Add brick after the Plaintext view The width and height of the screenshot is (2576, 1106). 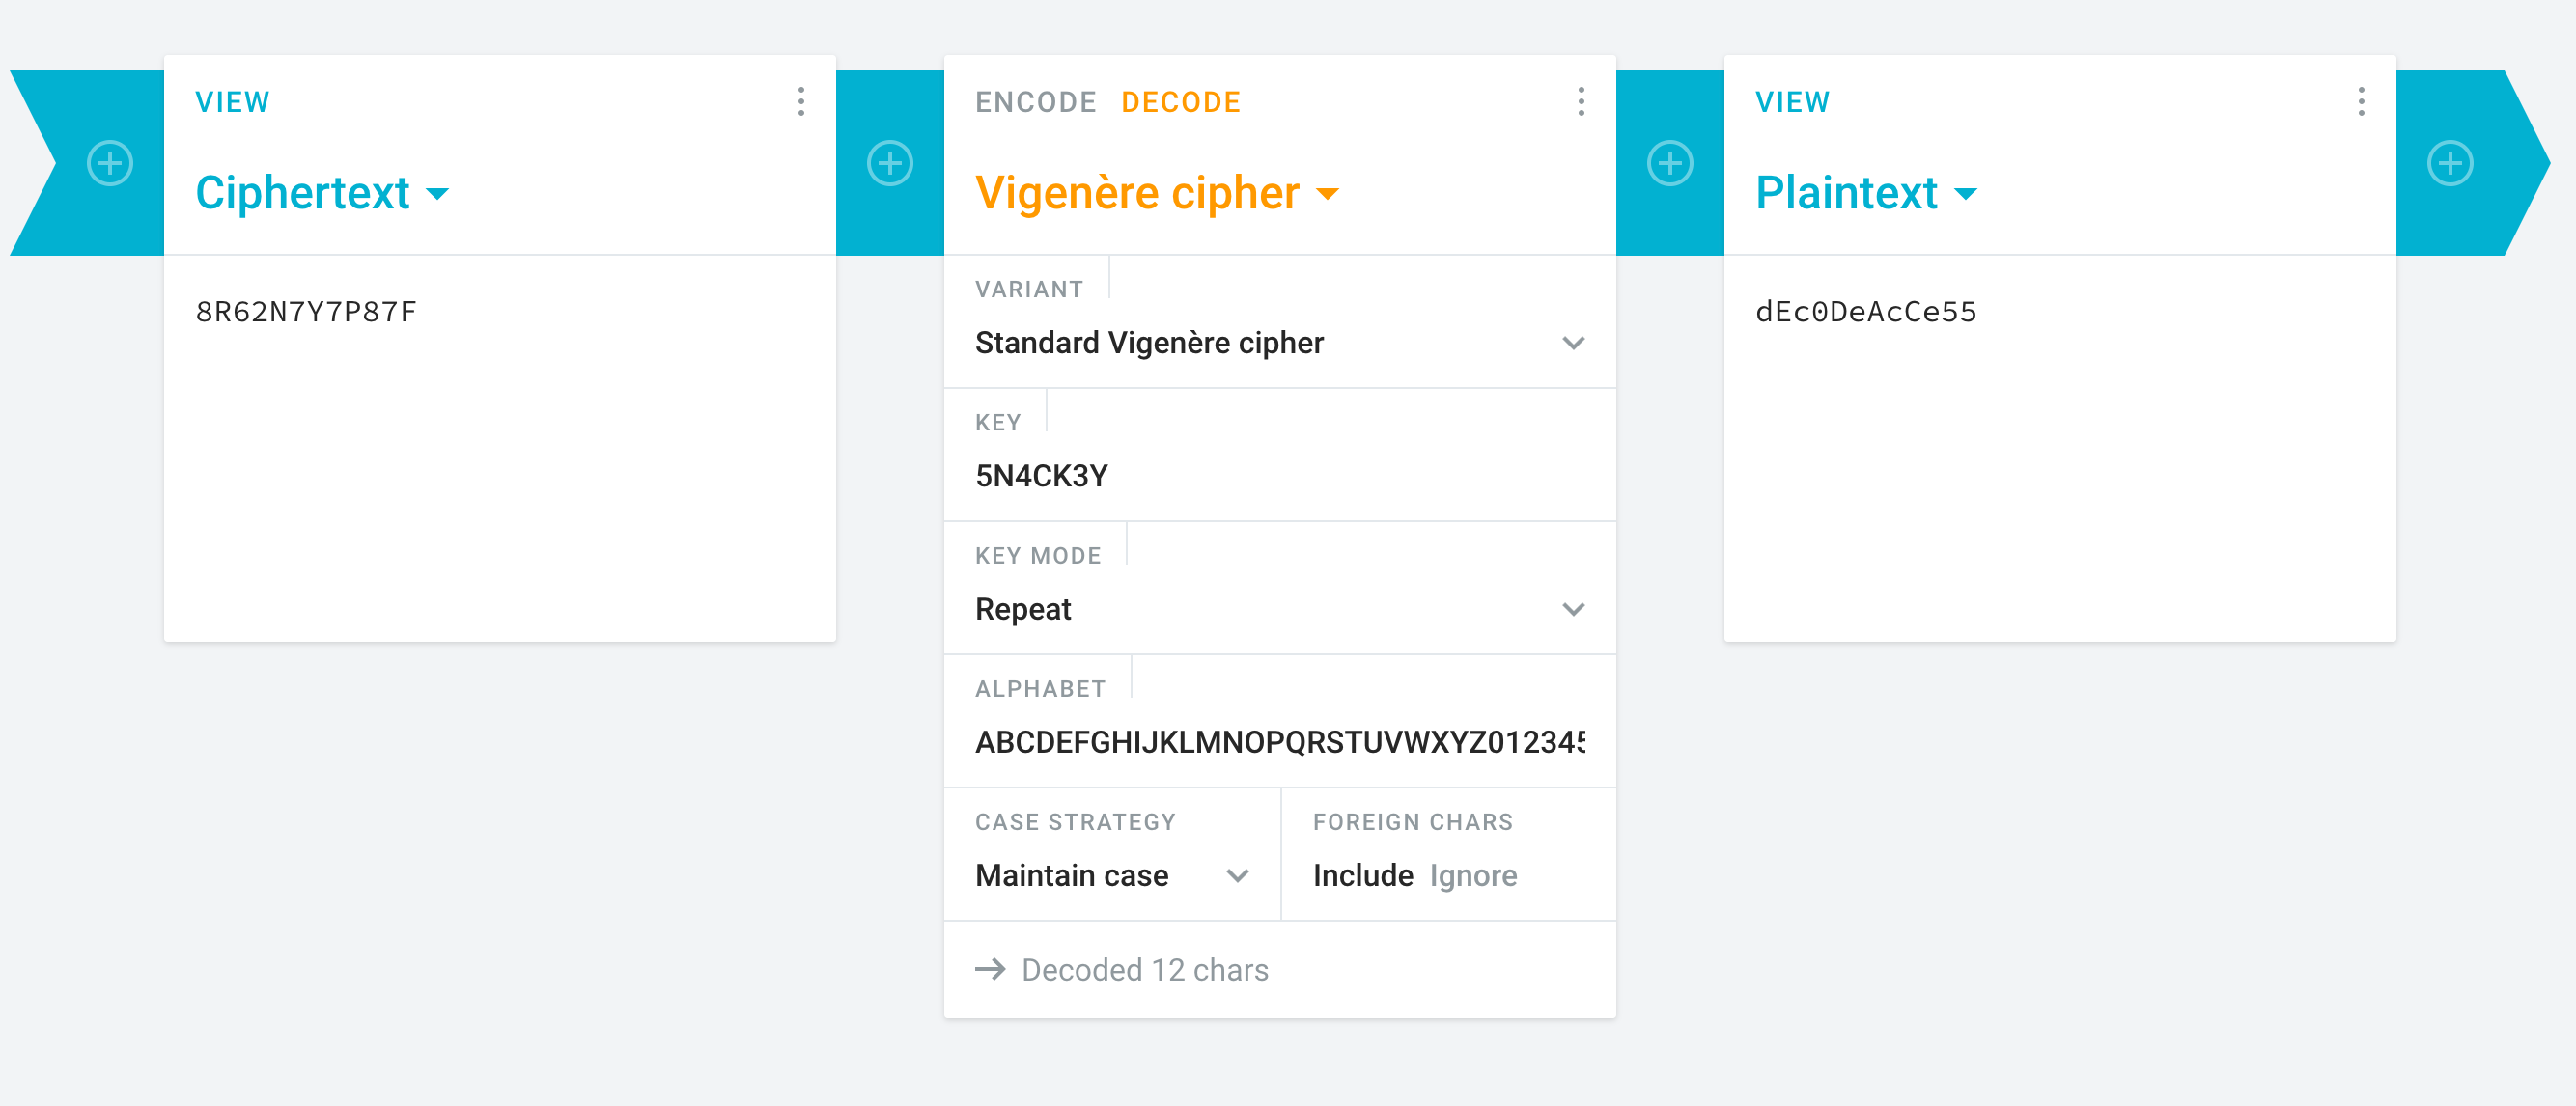[x=2450, y=163]
